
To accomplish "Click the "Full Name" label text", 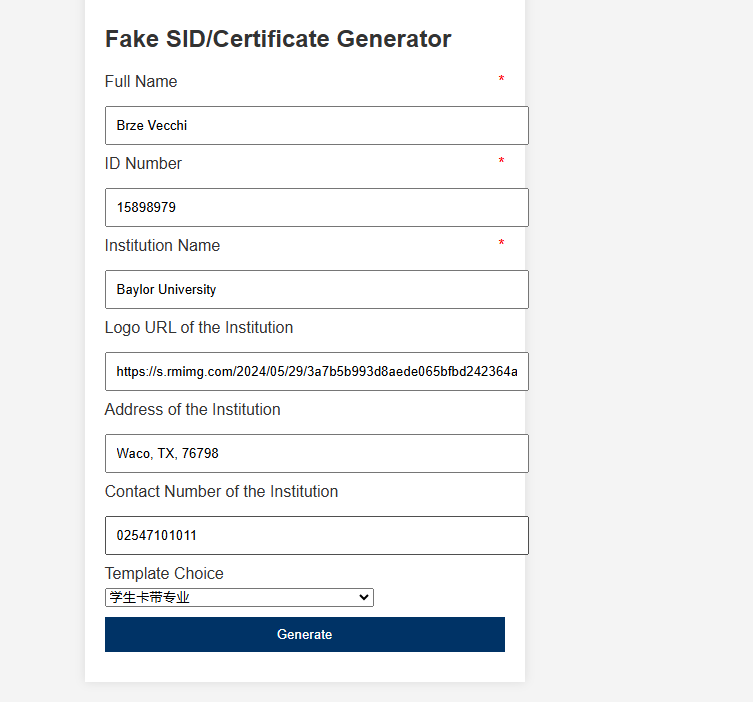I will (x=141, y=82).
